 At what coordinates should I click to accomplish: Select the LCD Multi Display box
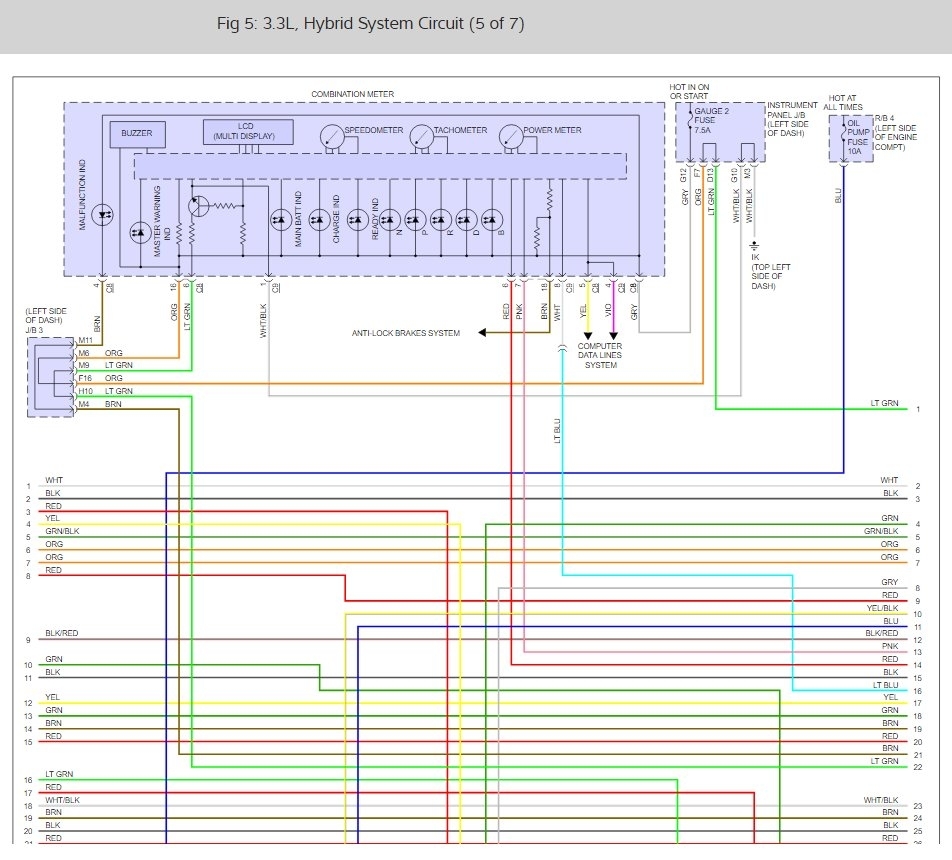[x=248, y=132]
